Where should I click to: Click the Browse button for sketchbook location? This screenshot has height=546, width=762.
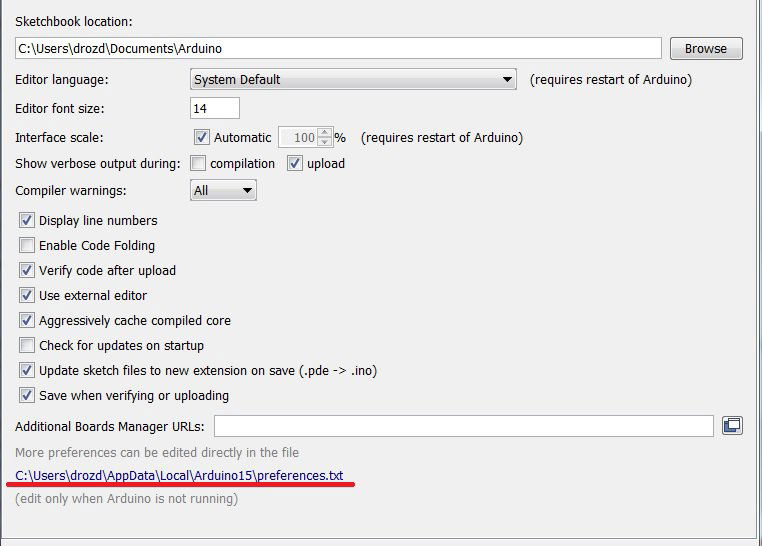(x=706, y=49)
